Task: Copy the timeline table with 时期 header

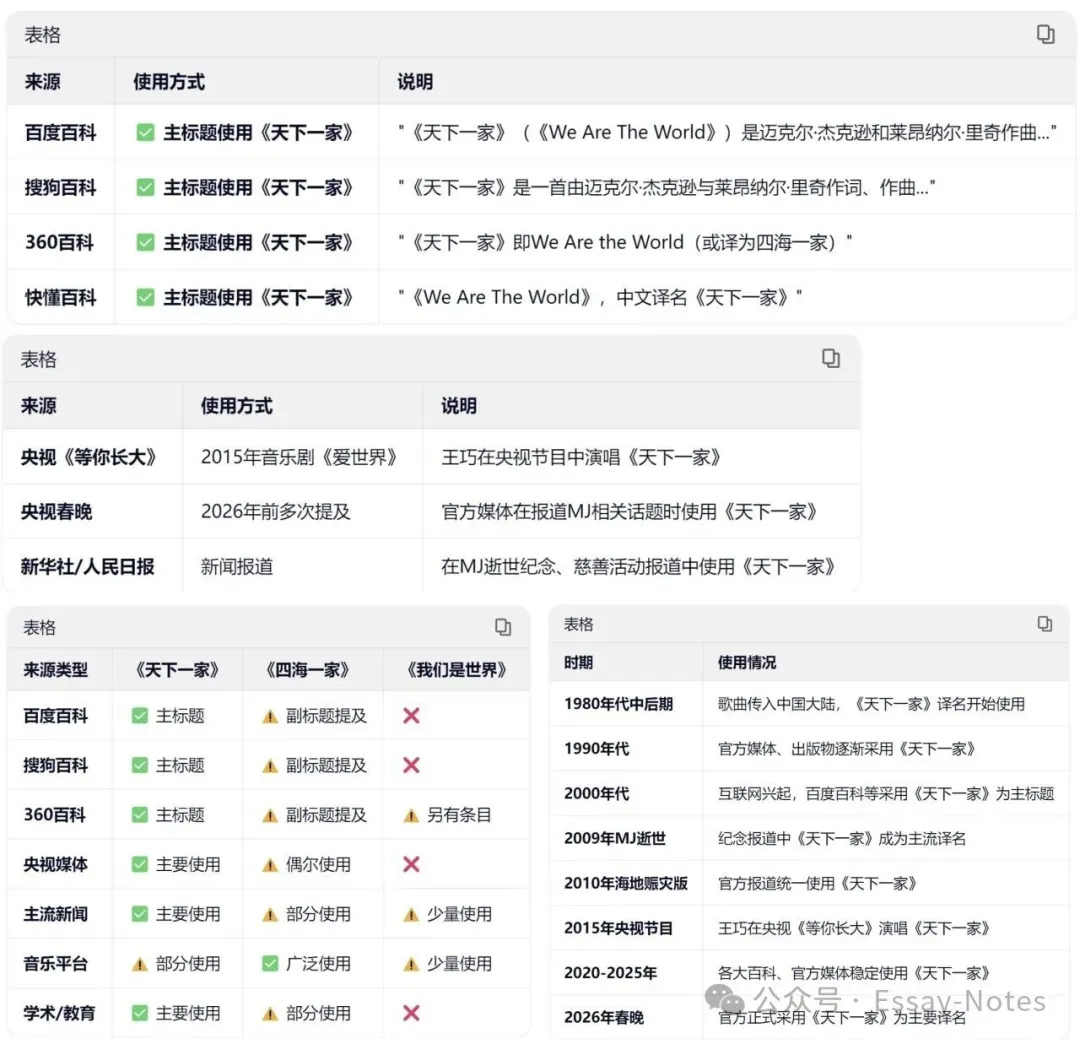Action: 1044,624
